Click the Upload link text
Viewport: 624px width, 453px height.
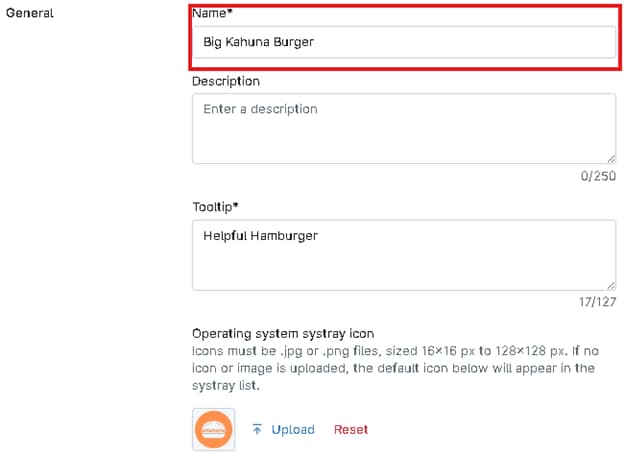[293, 430]
